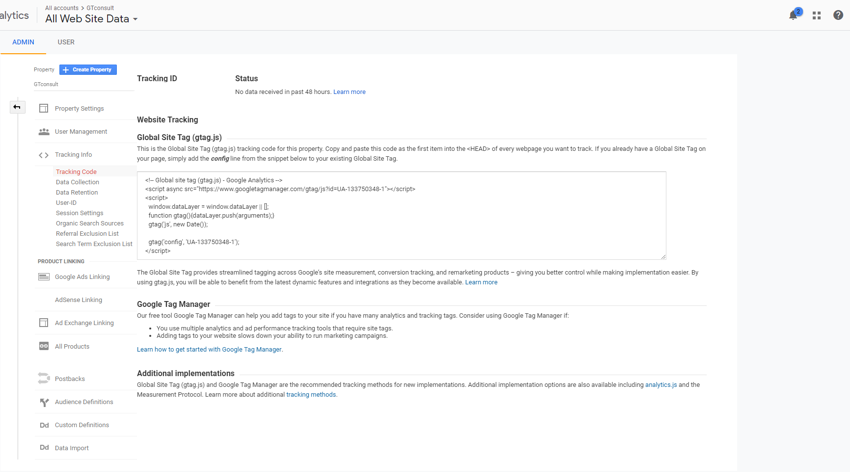Click the User Management people icon

point(44,132)
